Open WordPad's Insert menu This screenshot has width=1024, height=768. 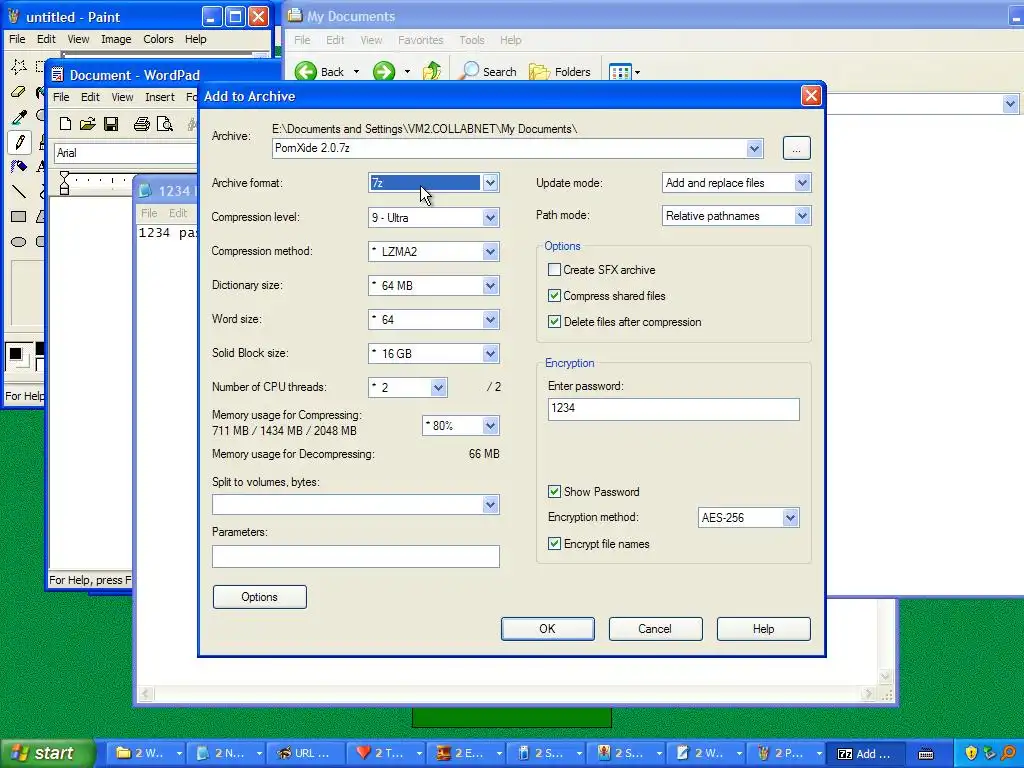tap(160, 97)
